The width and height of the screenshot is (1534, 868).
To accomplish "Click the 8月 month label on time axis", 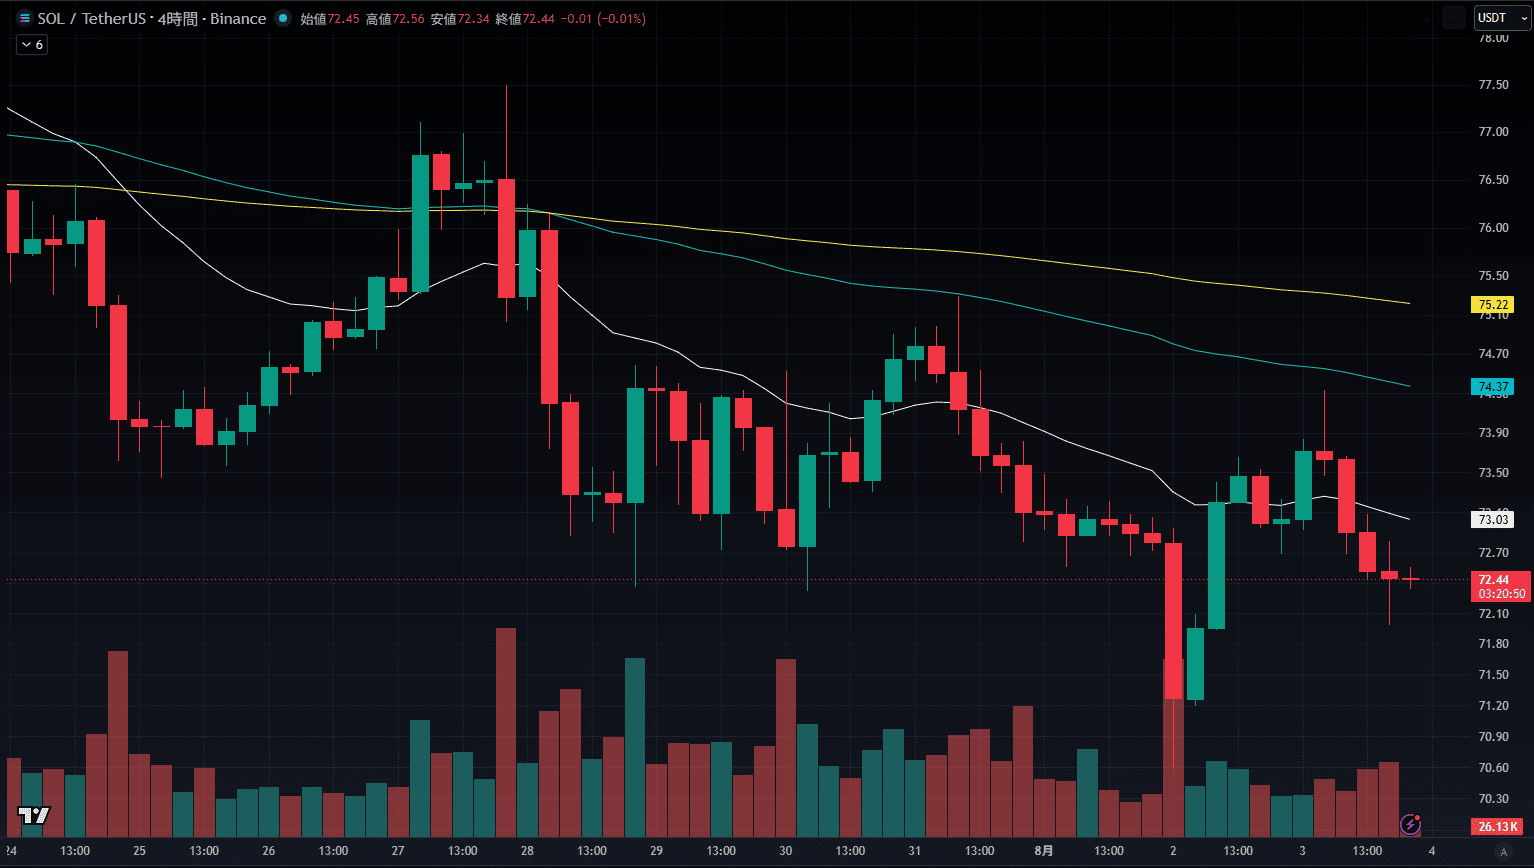I will pos(1044,851).
